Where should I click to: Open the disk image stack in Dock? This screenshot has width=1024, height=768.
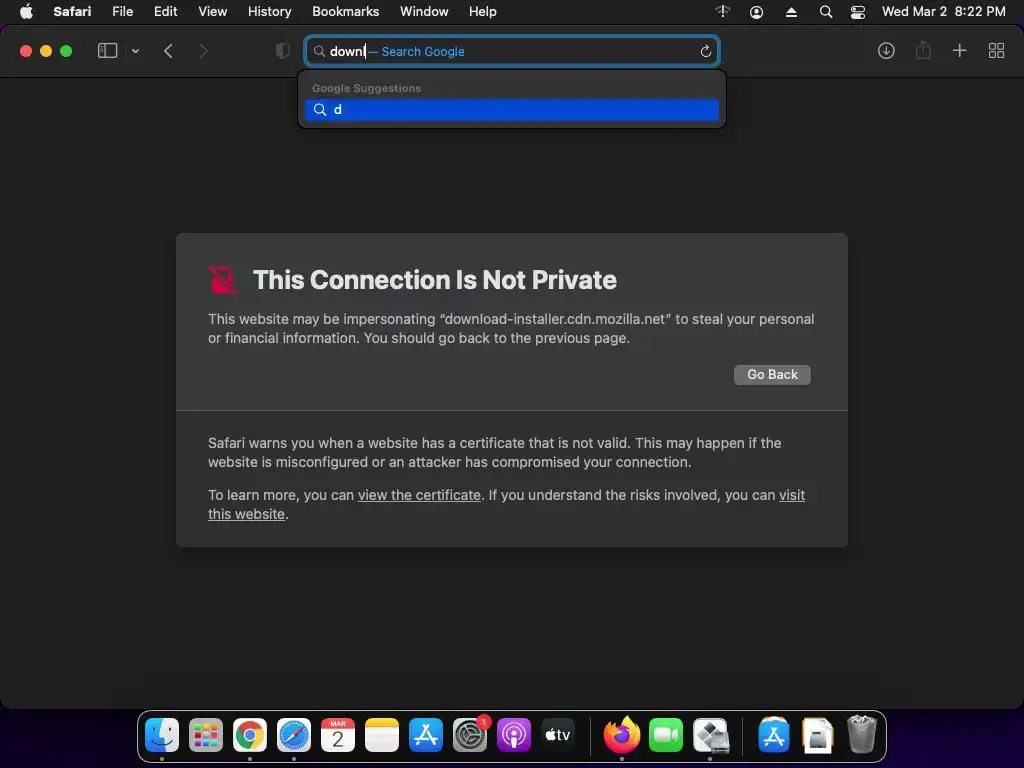point(817,735)
